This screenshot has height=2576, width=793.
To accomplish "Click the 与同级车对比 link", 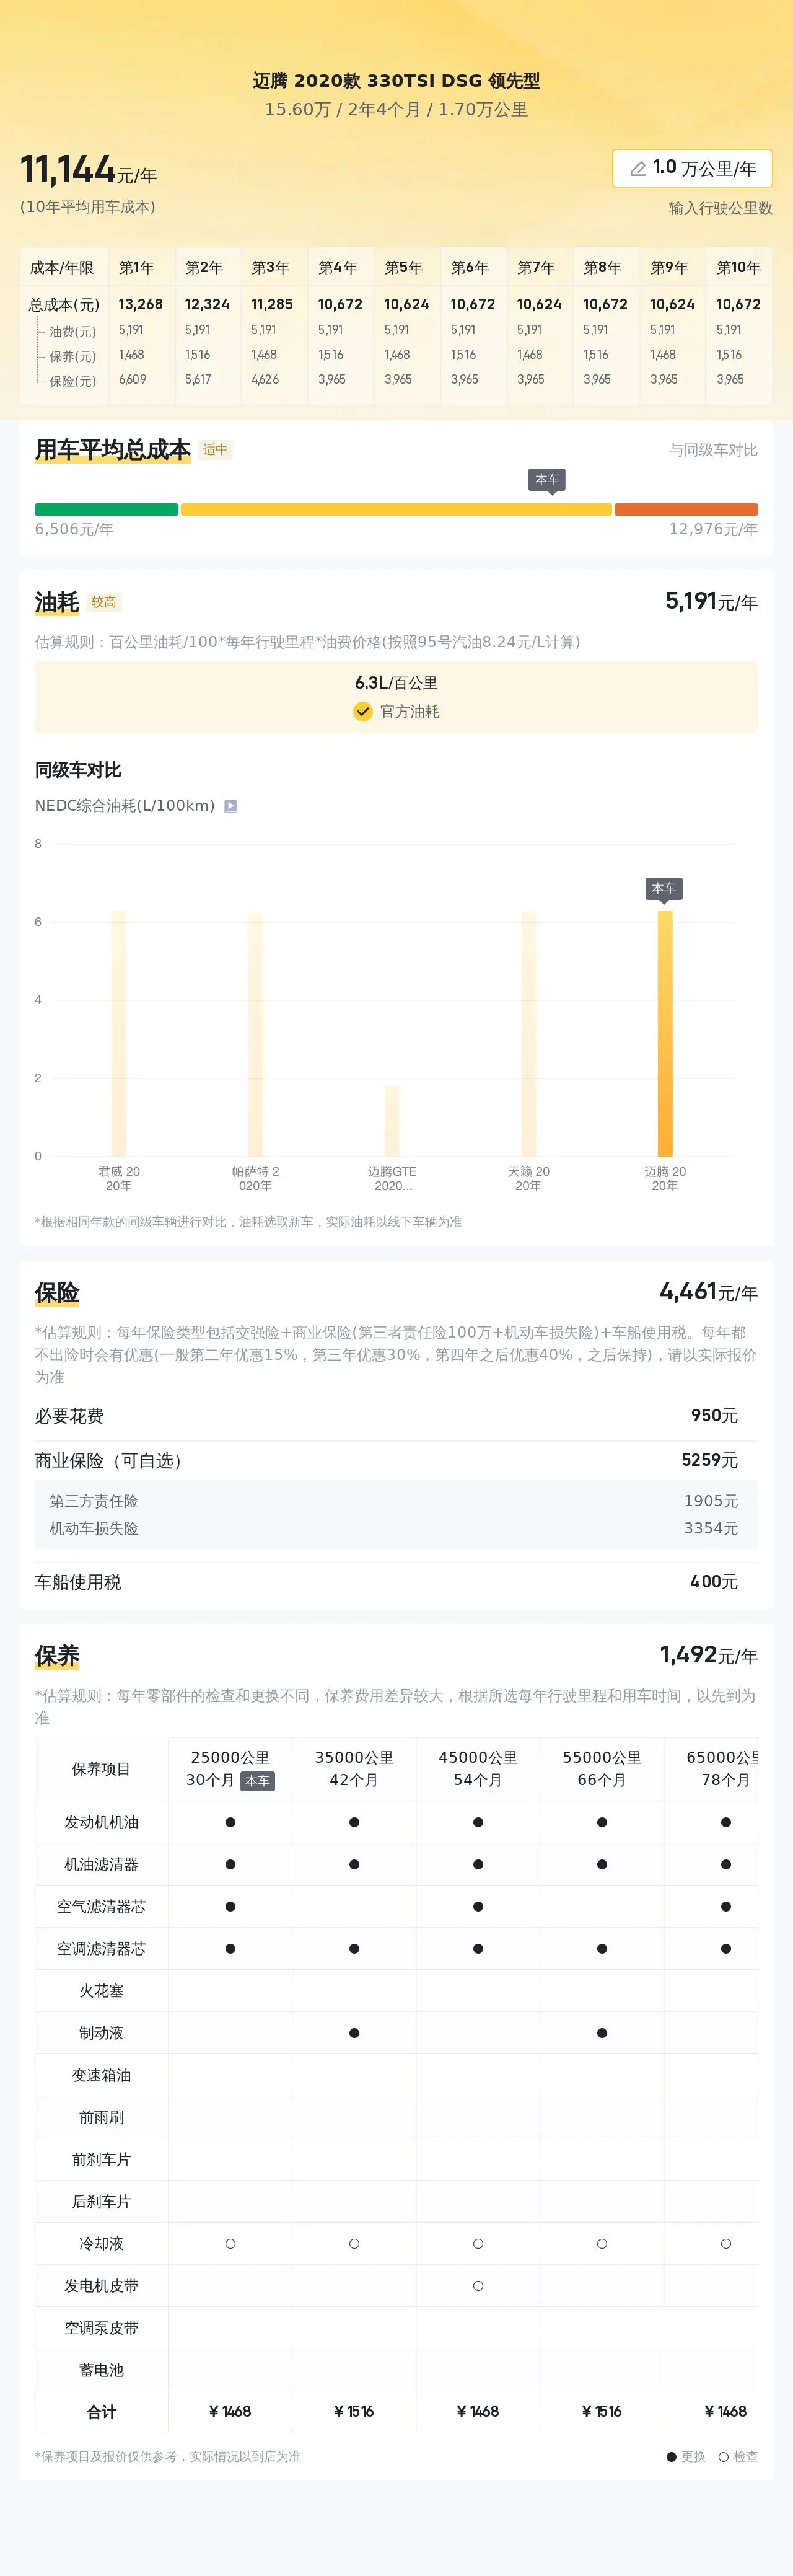I will (x=713, y=450).
